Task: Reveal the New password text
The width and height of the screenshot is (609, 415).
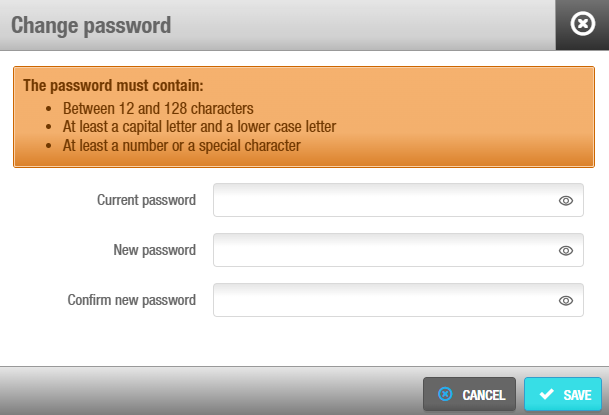Action: click(565, 251)
